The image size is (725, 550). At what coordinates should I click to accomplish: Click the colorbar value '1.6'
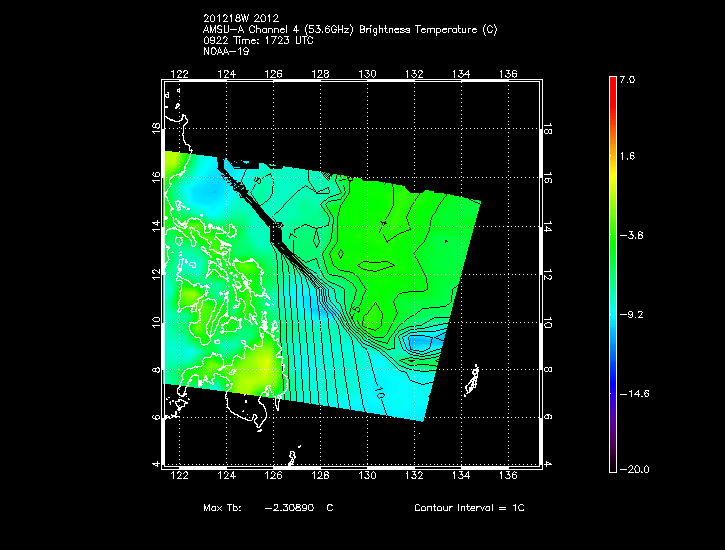[x=627, y=156]
